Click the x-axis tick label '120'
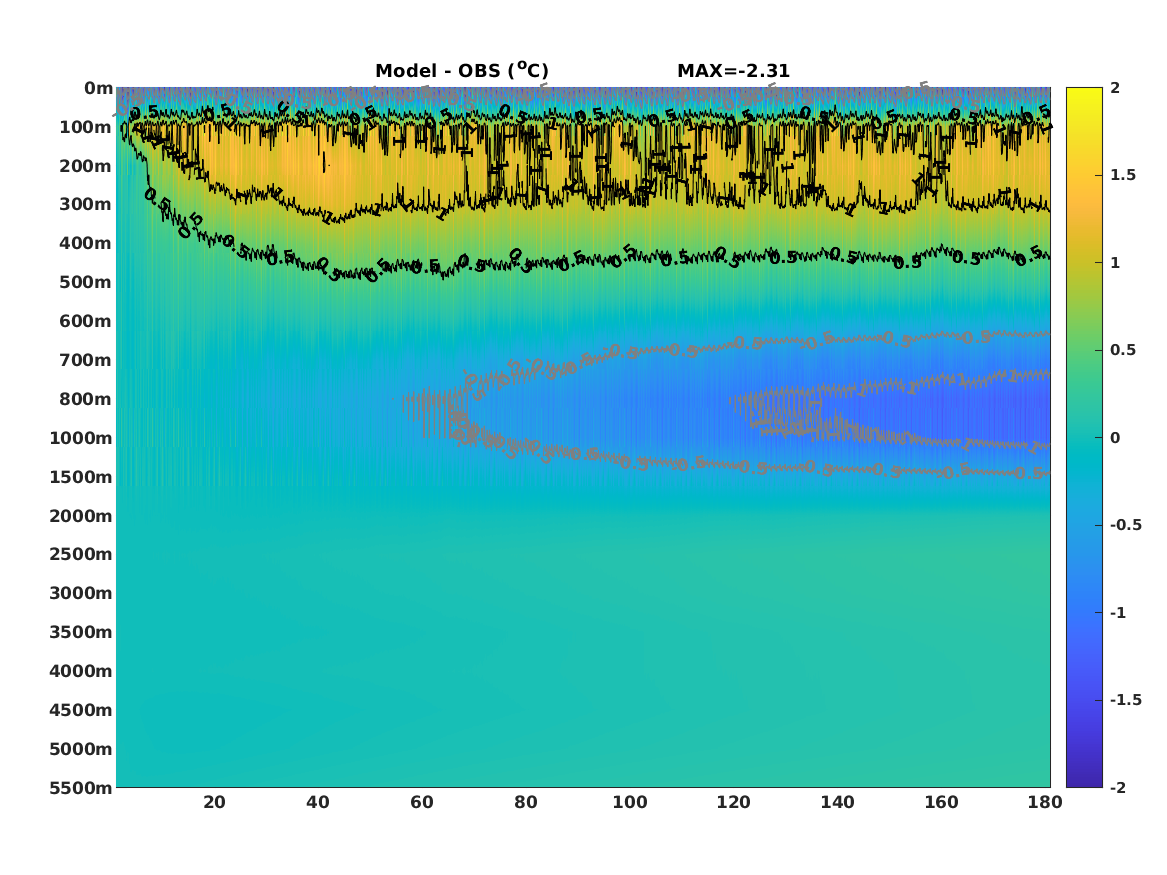The height and width of the screenshot is (875, 1167). (x=734, y=802)
